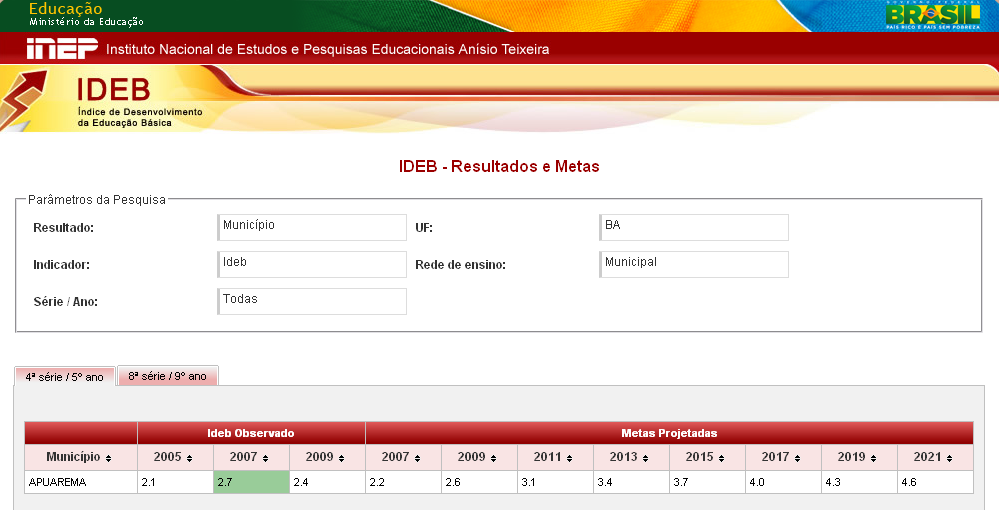Click the UF: label
Viewport: 999px width, 510px height.
tap(424, 228)
